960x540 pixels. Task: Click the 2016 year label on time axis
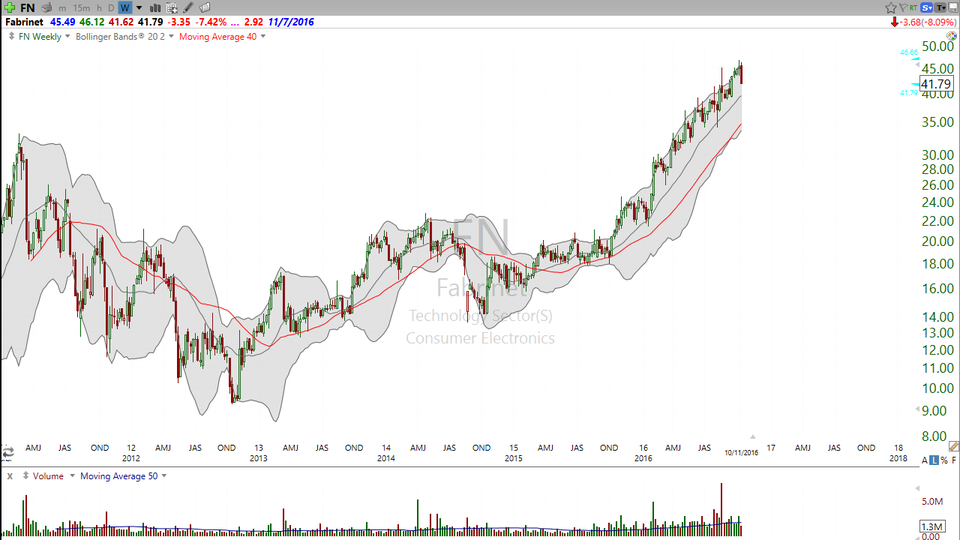coord(643,458)
